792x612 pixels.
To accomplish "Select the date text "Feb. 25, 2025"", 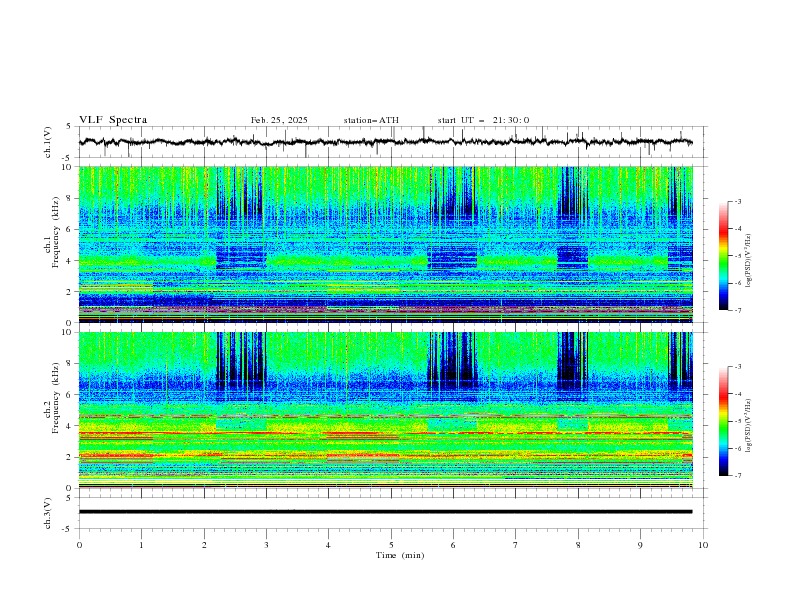I will [279, 120].
